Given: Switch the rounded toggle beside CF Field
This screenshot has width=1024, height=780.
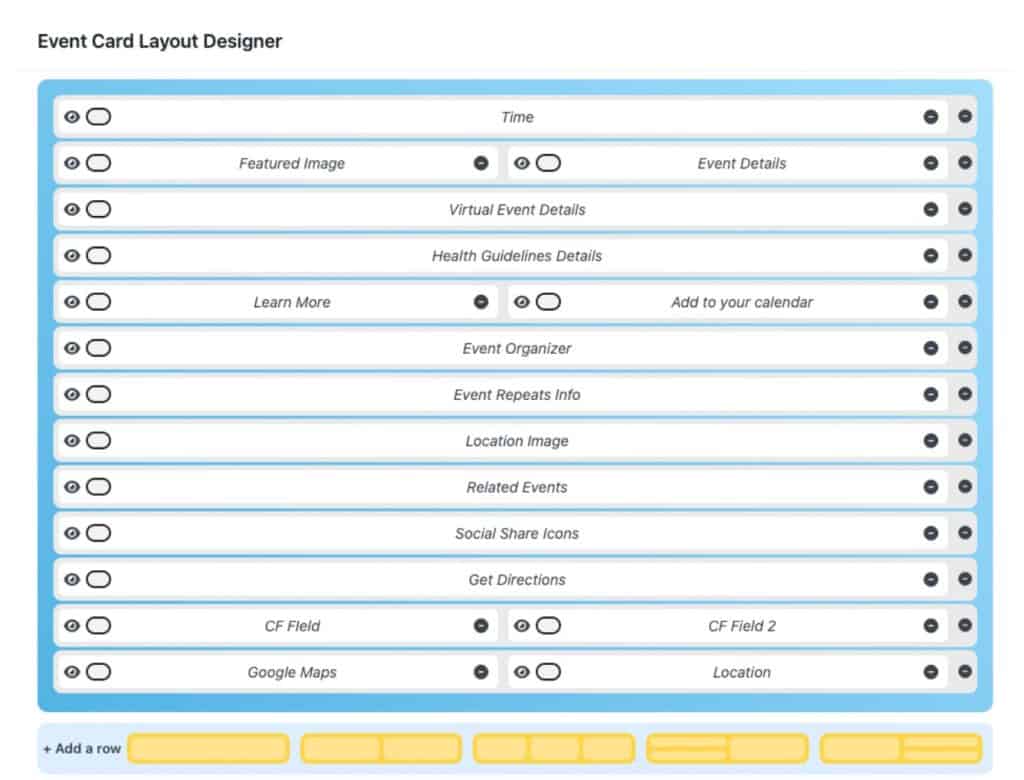Looking at the screenshot, I should tap(99, 626).
